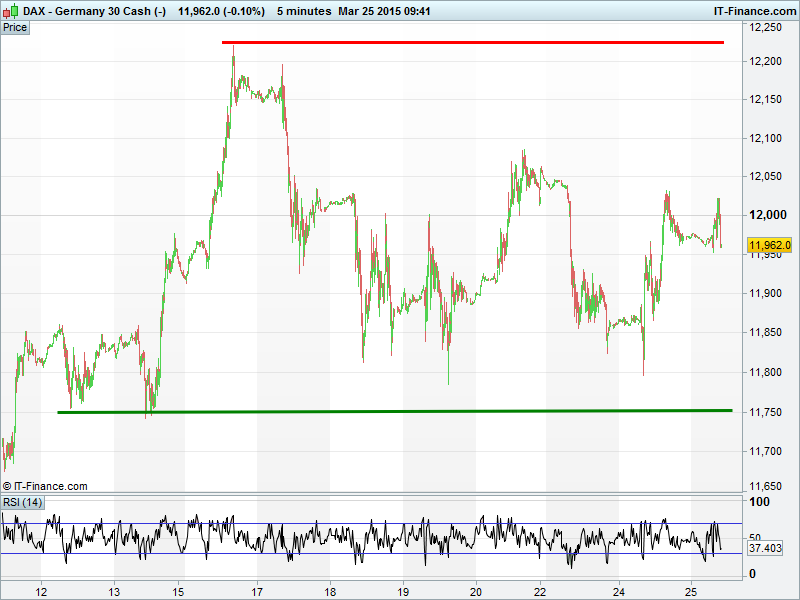This screenshot has height=600, width=800.
Task: Click the RSI value tag 37.403
Action: 765,549
